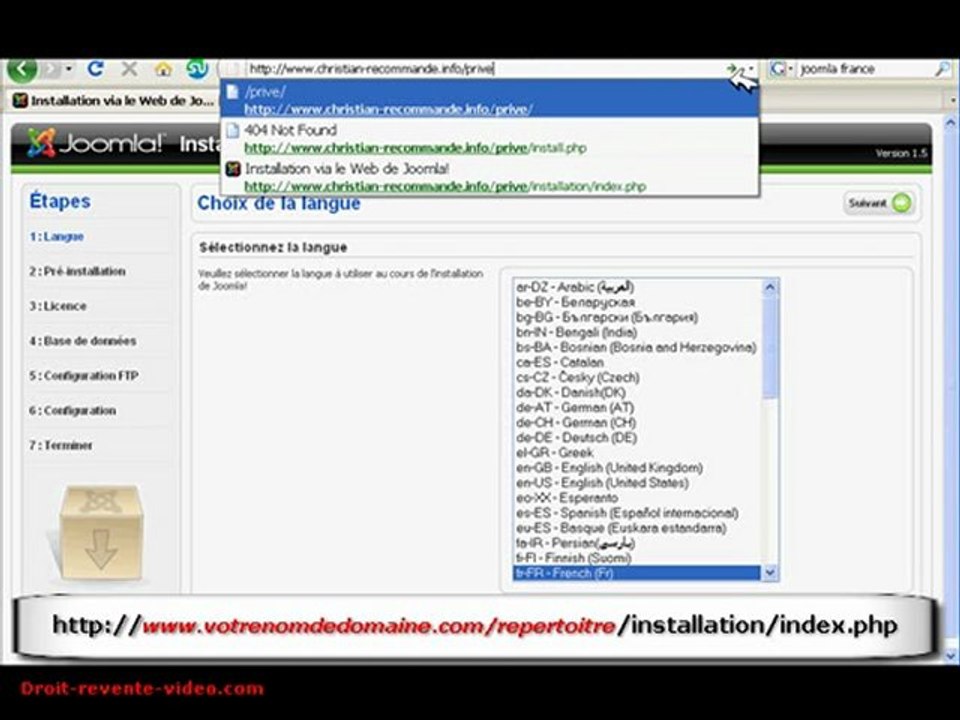
Task: Select 'fi-FI - Finnish (Suomi)' language
Action: tap(637, 558)
